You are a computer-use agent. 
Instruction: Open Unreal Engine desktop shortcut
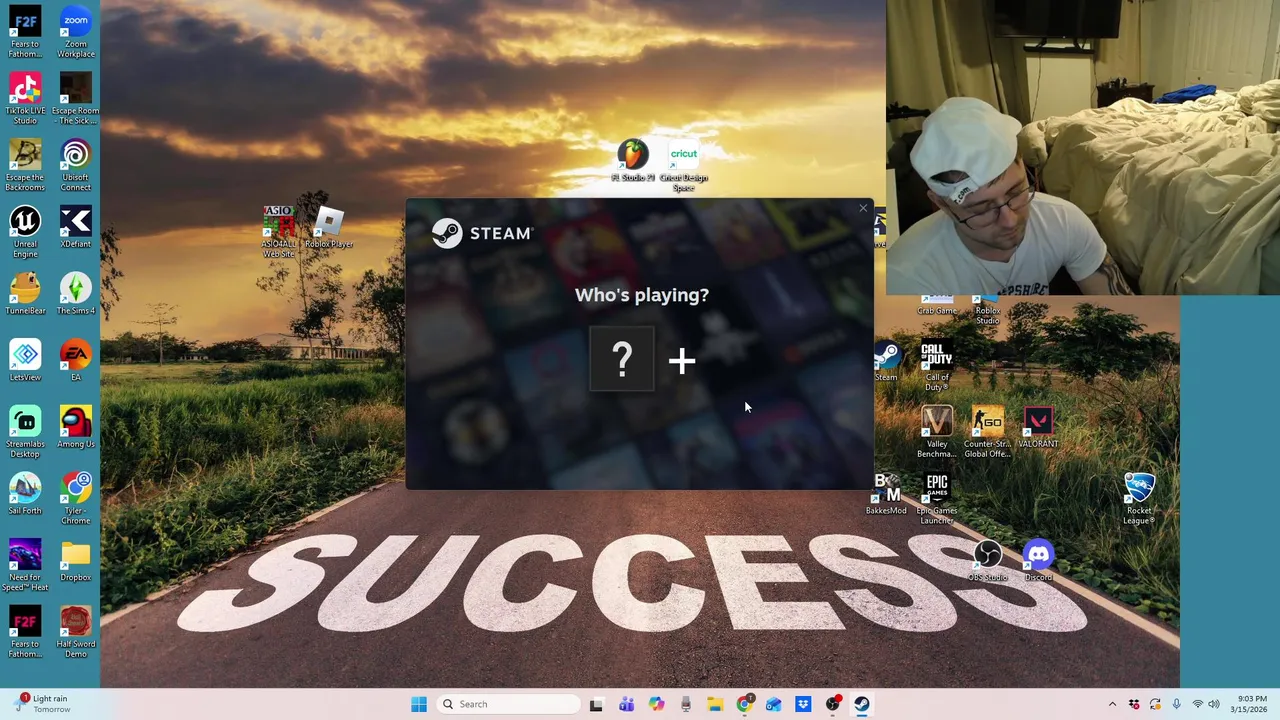point(25,231)
